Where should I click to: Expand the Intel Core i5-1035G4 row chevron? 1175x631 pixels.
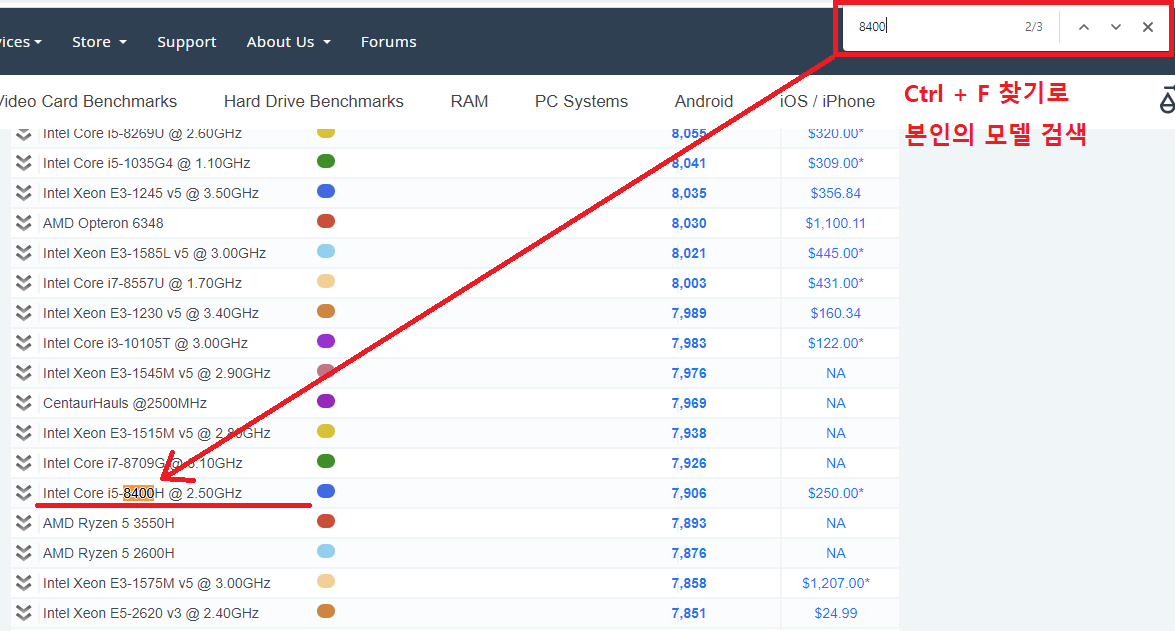coord(24,163)
